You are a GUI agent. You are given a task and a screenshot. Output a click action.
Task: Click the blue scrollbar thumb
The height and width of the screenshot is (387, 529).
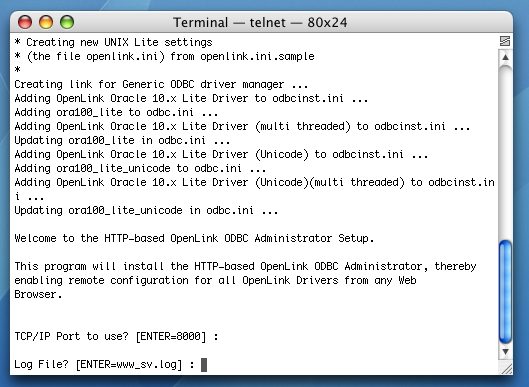[505, 292]
